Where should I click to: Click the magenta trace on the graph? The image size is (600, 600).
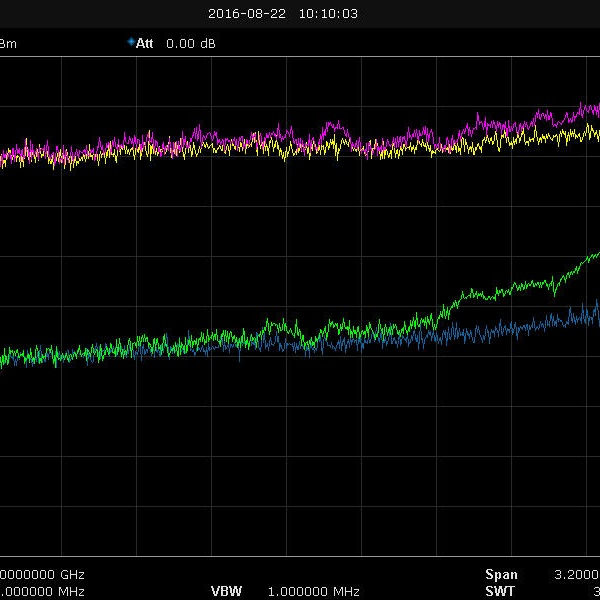(x=335, y=127)
